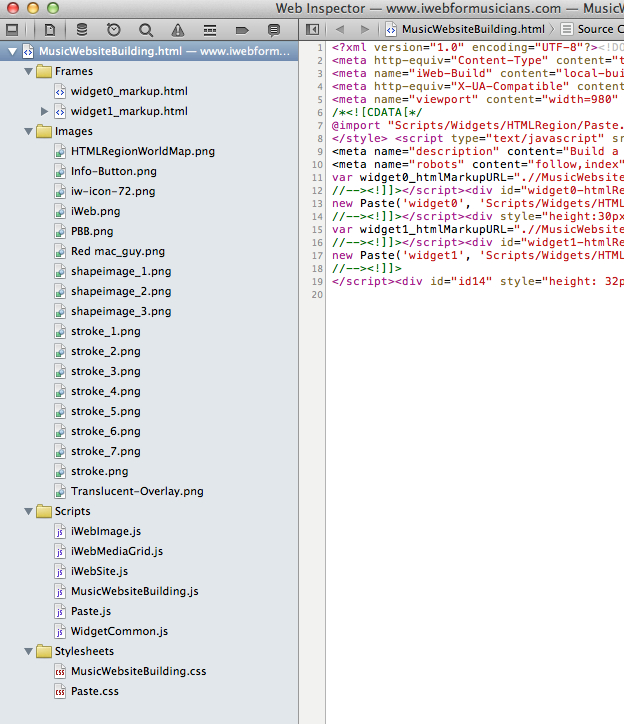Image resolution: width=624 pixels, height=724 pixels.
Task: Collapse the Scripts folder
Action: pyautogui.click(x=29, y=511)
